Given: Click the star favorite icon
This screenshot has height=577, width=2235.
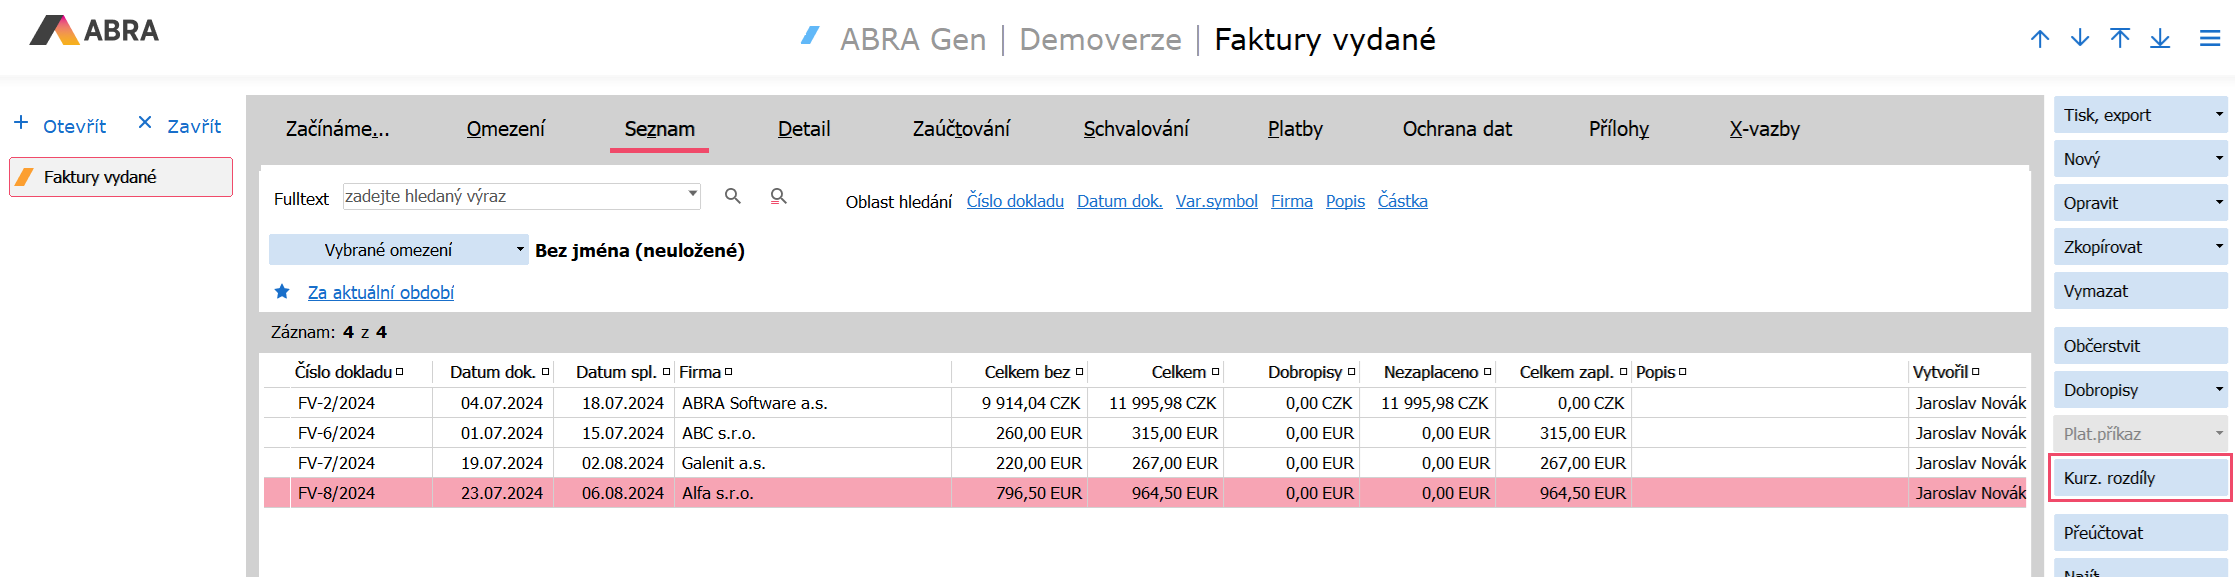Looking at the screenshot, I should 282,292.
